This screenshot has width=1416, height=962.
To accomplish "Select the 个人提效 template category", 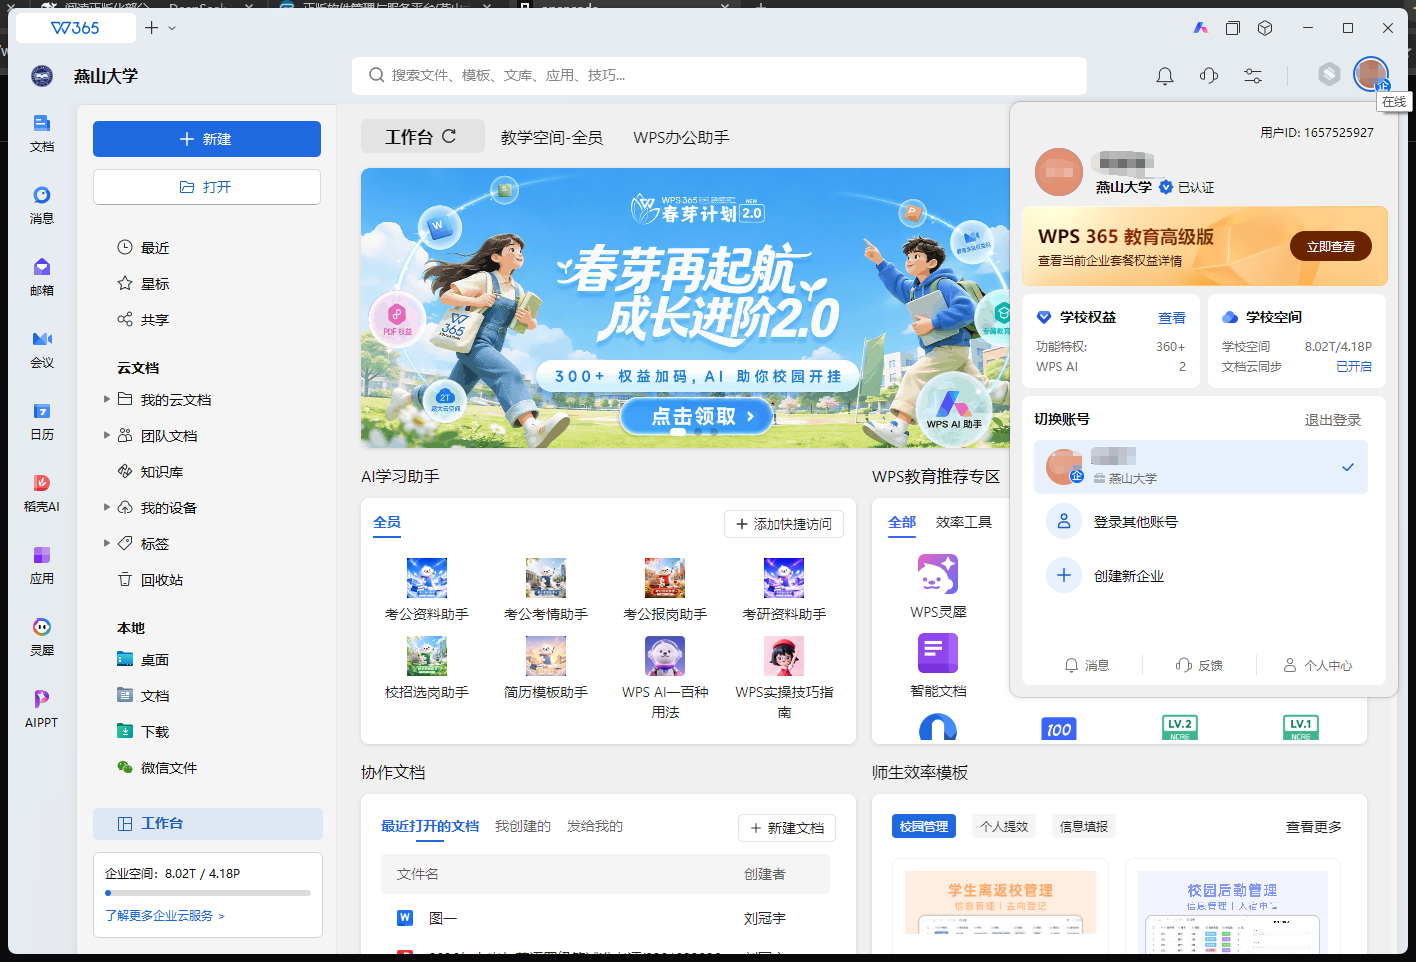I will 1004,826.
